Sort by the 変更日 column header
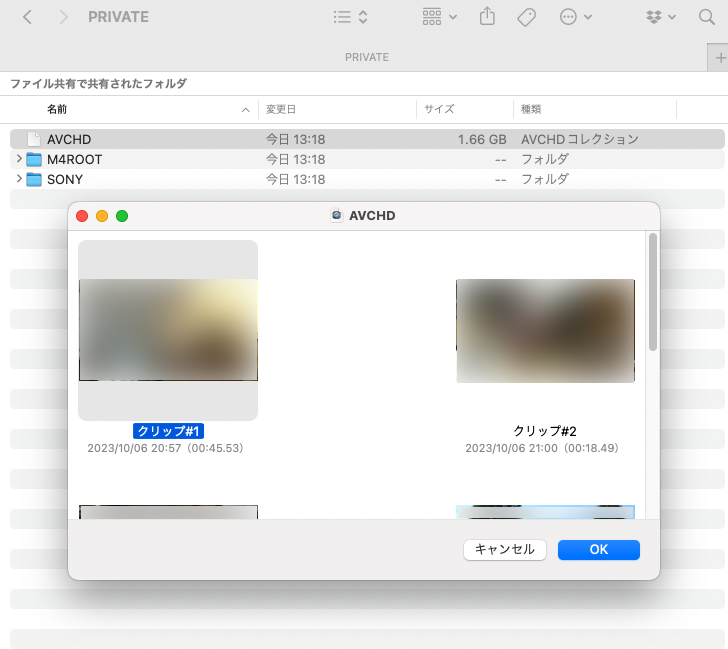This screenshot has width=728, height=649. (280, 110)
